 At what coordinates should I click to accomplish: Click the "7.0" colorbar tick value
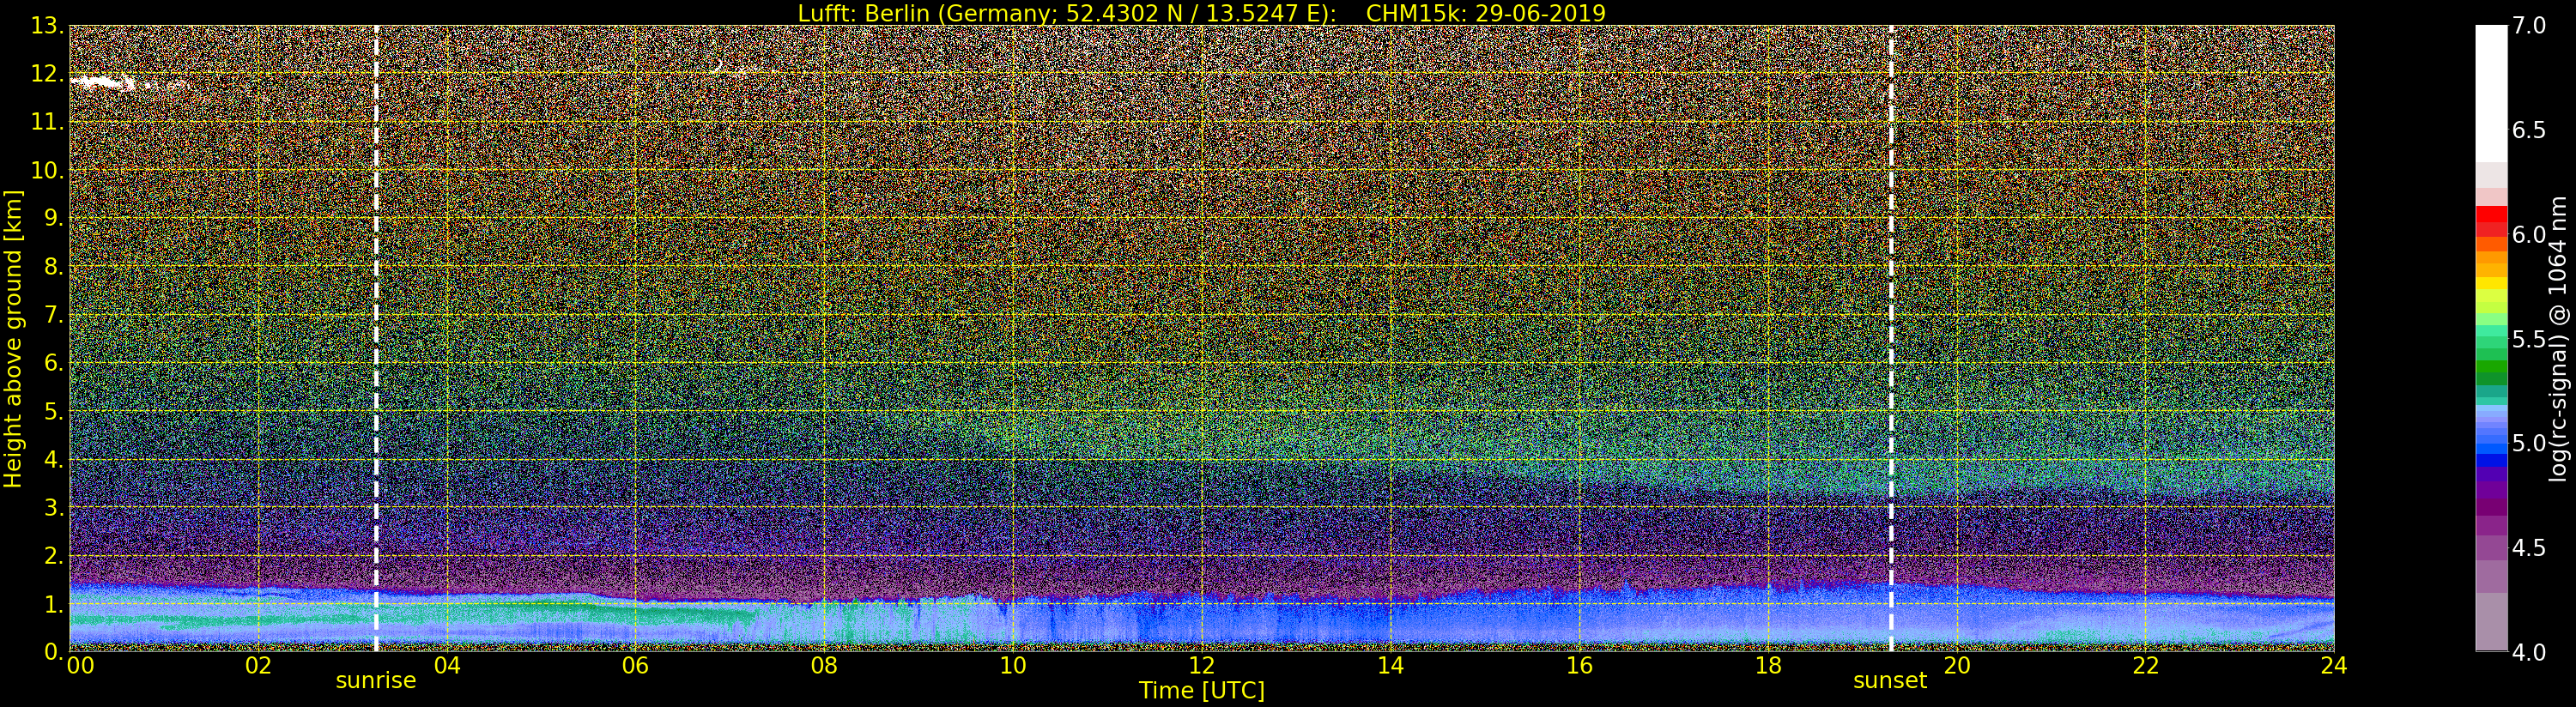pos(2529,26)
